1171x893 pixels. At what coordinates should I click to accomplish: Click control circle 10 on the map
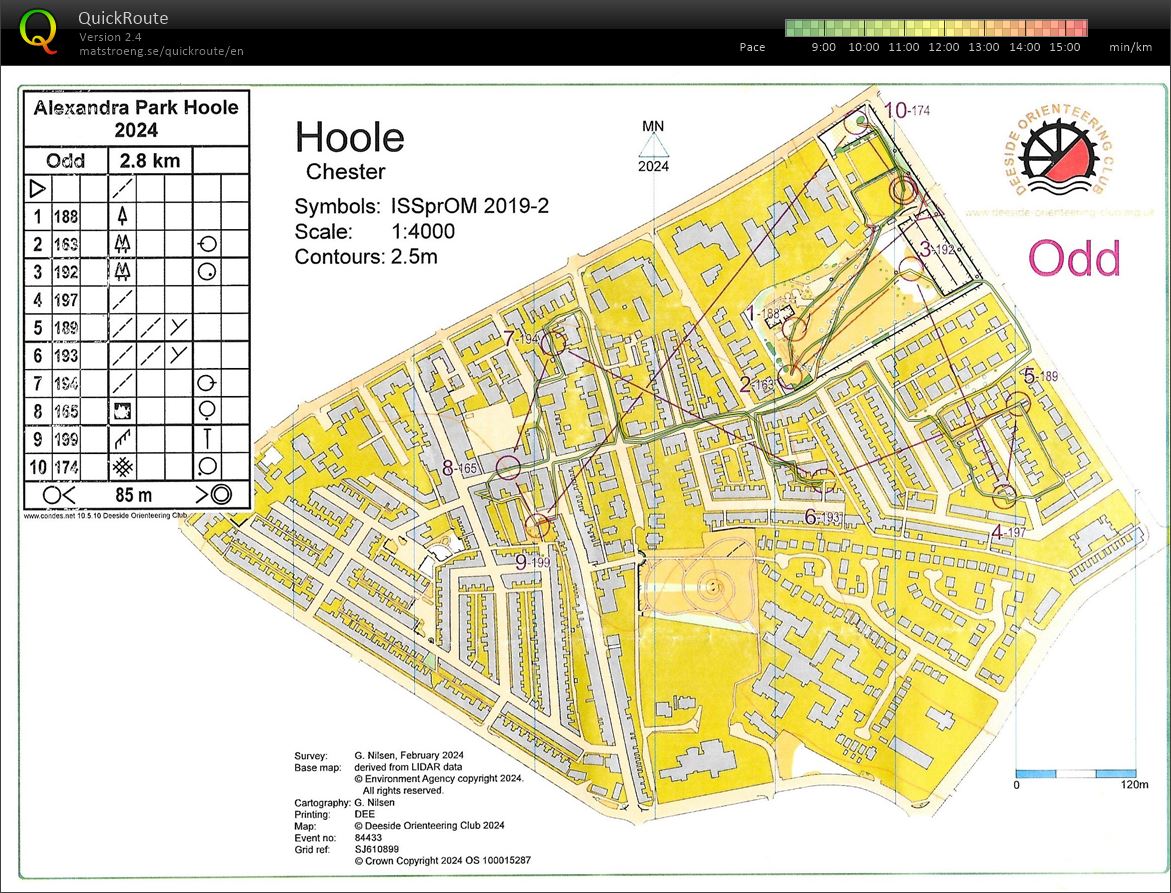click(857, 122)
